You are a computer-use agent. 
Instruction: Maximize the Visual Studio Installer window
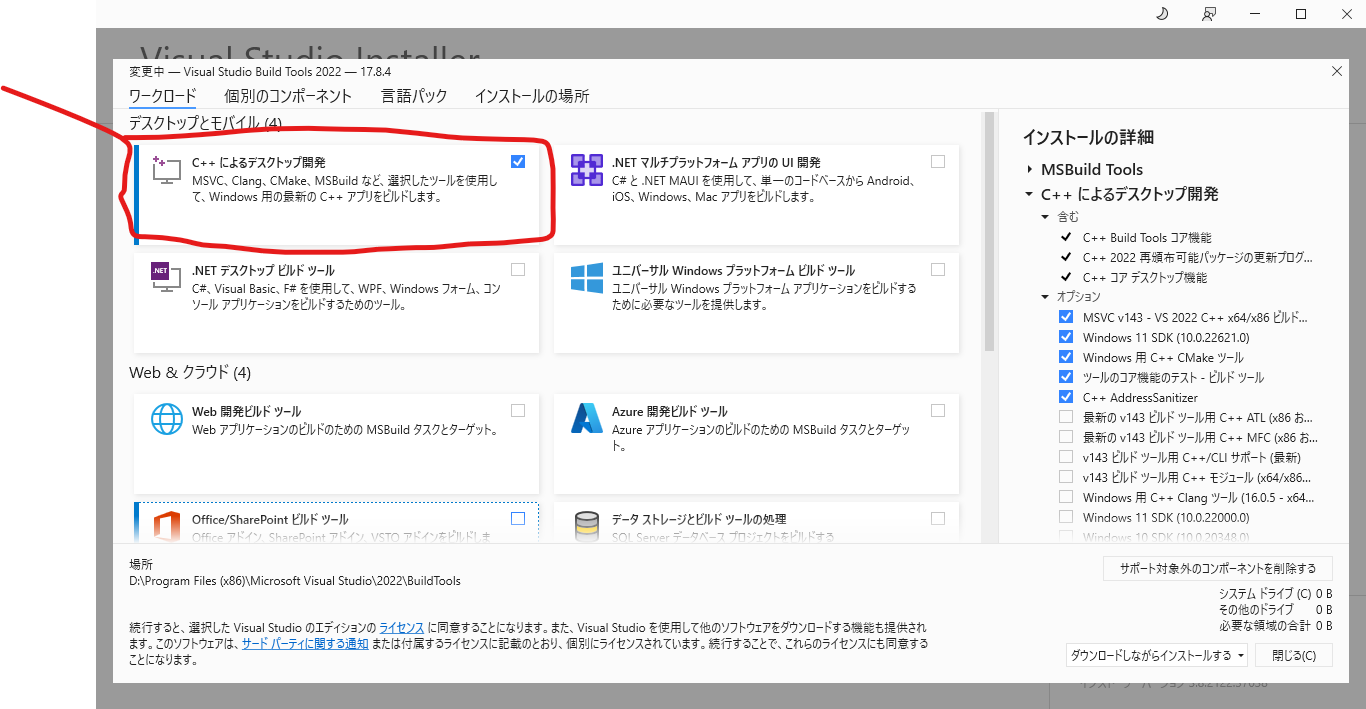[x=1301, y=14]
